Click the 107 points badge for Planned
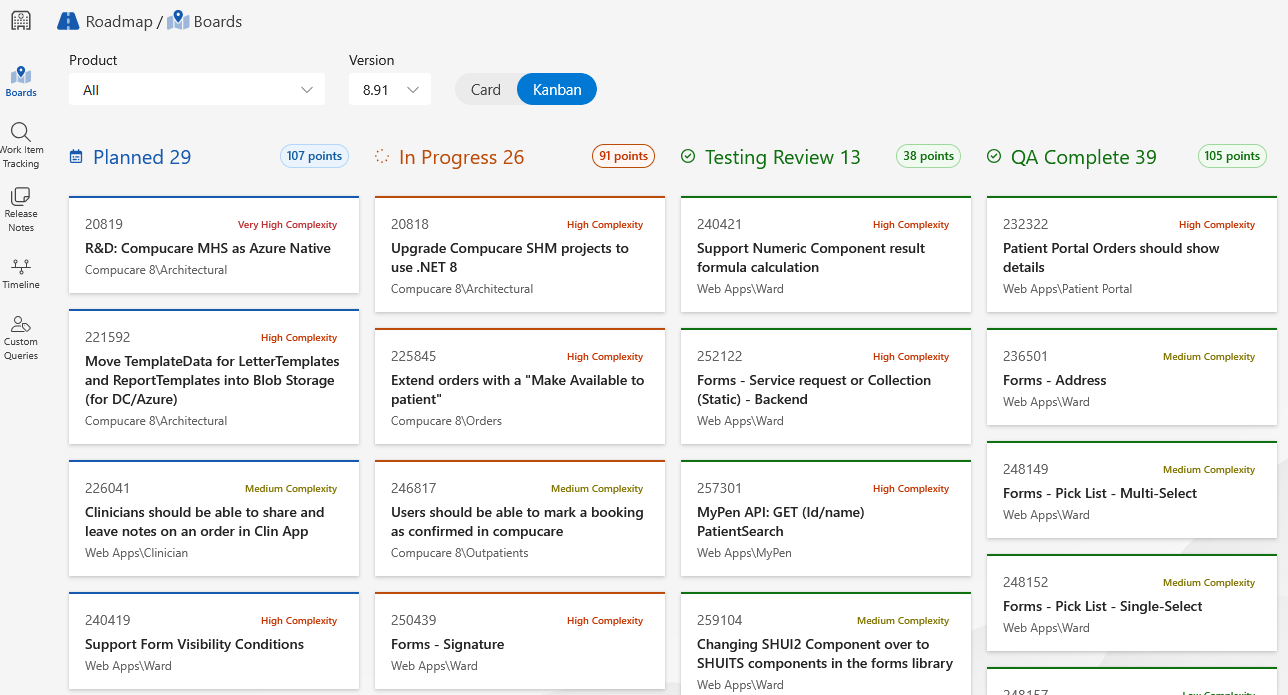This screenshot has width=1288, height=695. pos(314,156)
